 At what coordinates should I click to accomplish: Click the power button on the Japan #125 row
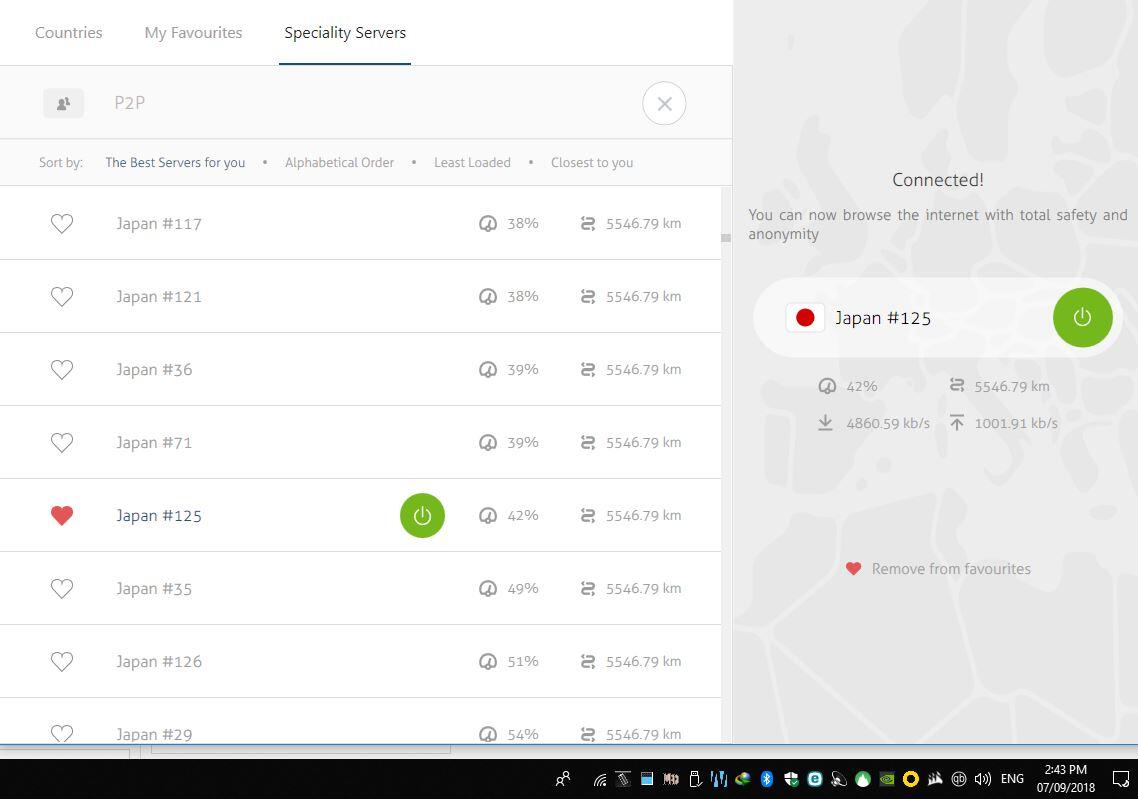[422, 515]
